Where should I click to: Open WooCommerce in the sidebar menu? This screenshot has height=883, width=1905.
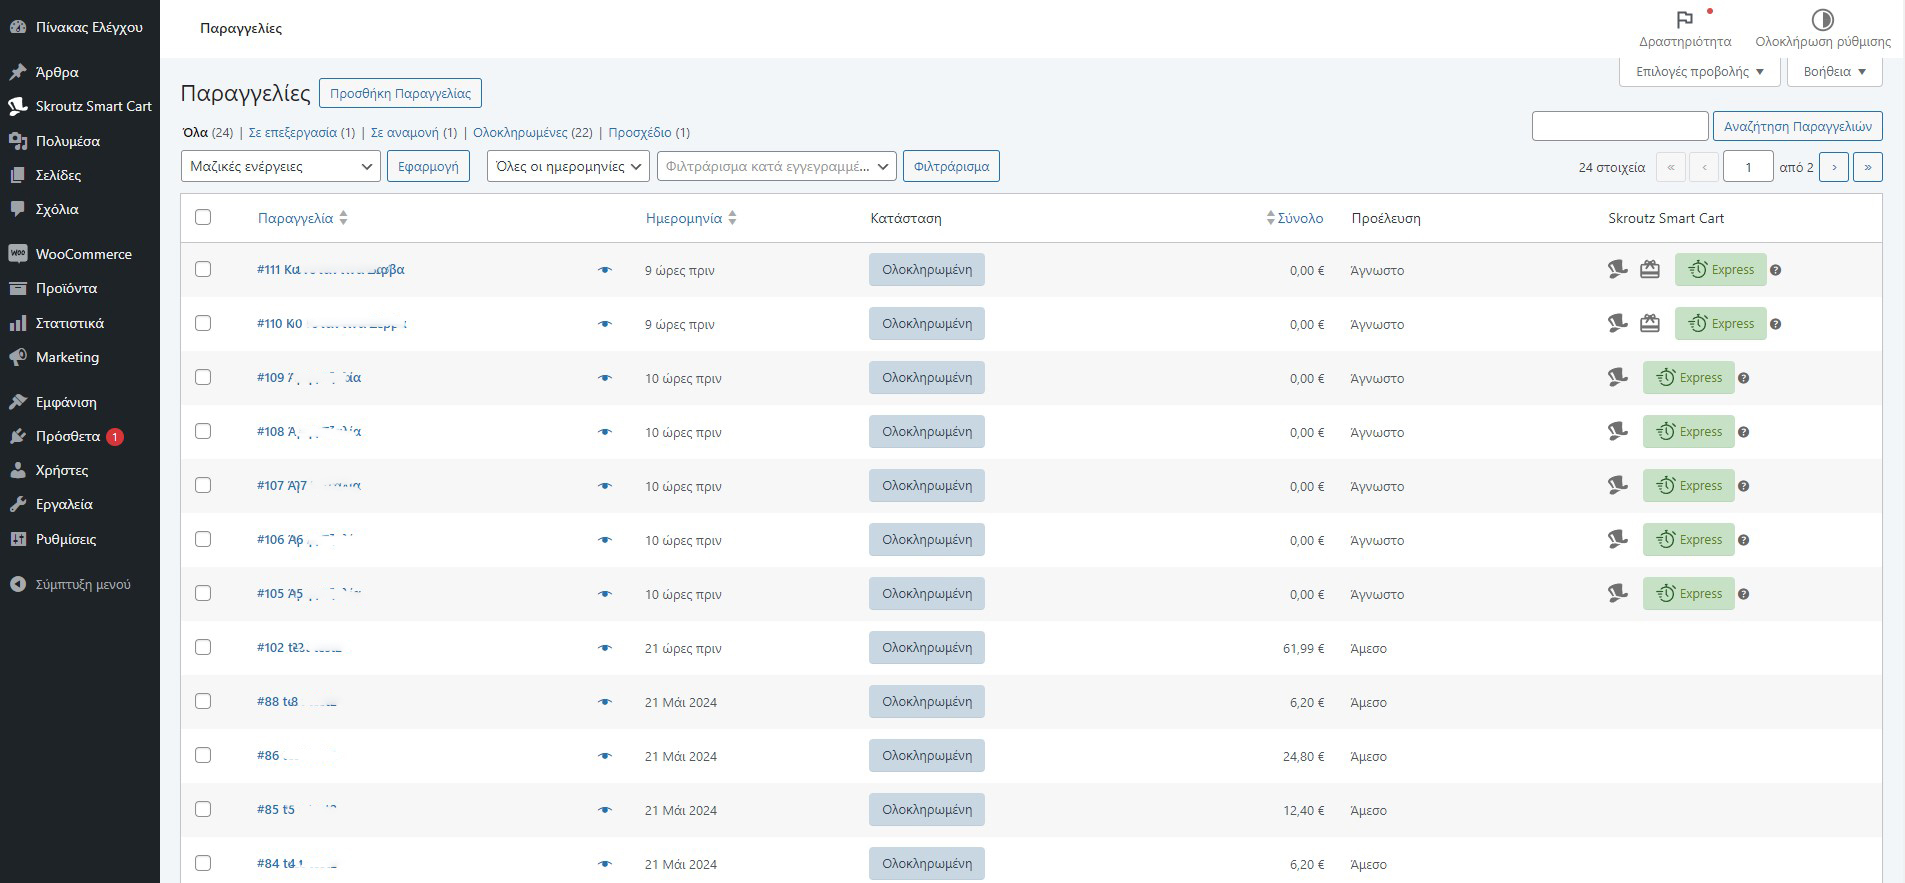83,254
